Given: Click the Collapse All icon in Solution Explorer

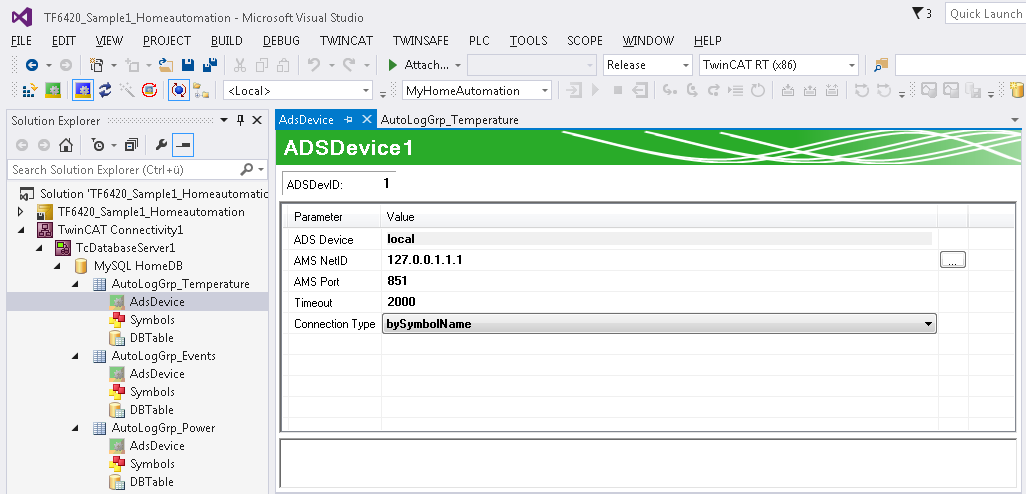Looking at the screenshot, I should [132, 145].
